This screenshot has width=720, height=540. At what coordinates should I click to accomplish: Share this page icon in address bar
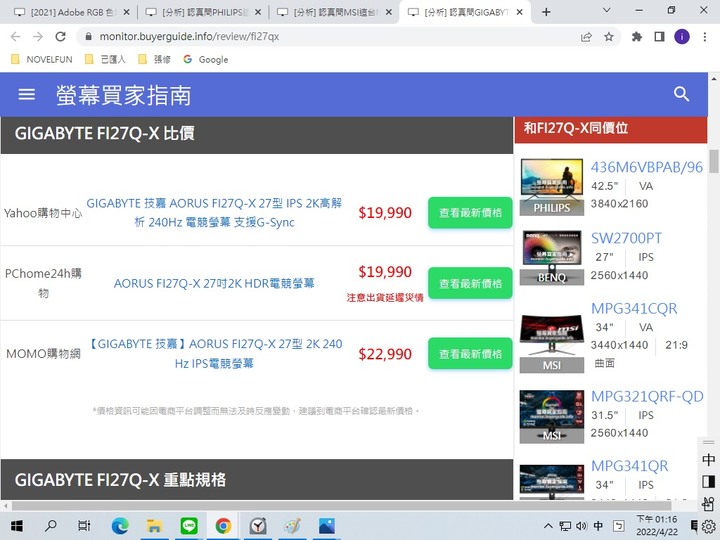[x=586, y=37]
